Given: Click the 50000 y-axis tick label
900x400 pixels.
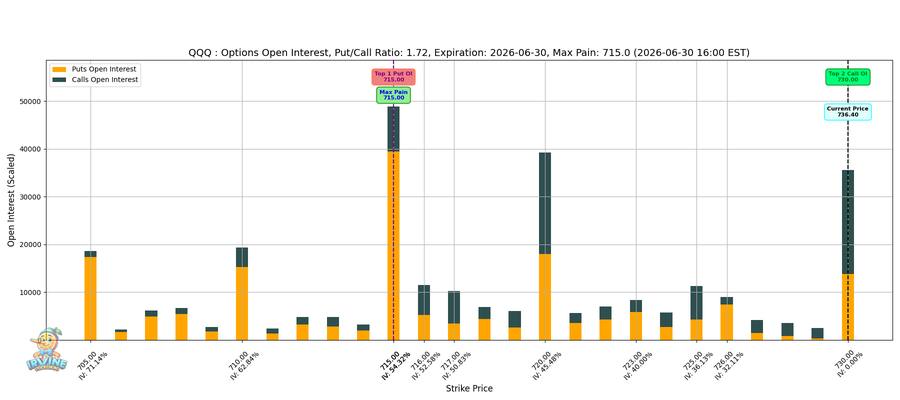Looking at the screenshot, I should pyautogui.click(x=32, y=102).
